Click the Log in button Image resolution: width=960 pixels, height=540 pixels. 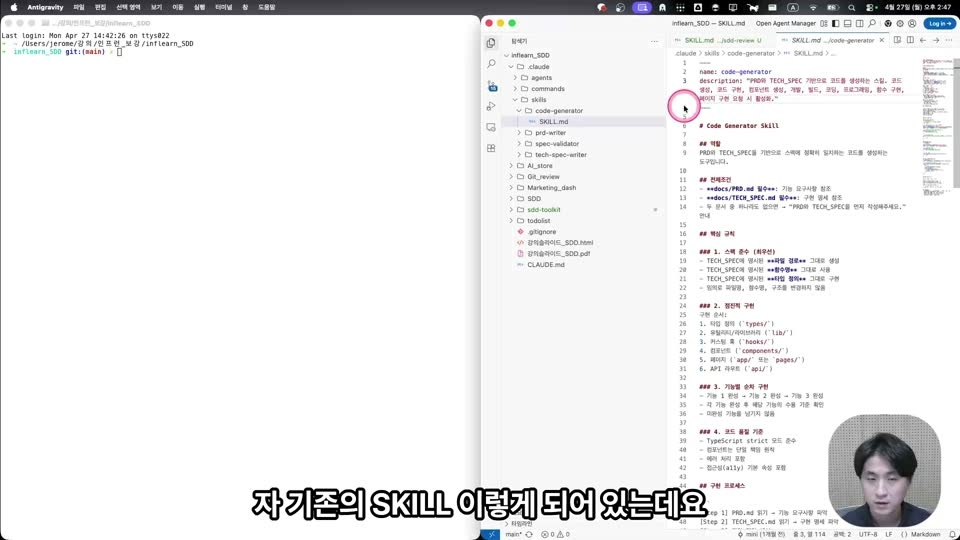940,23
